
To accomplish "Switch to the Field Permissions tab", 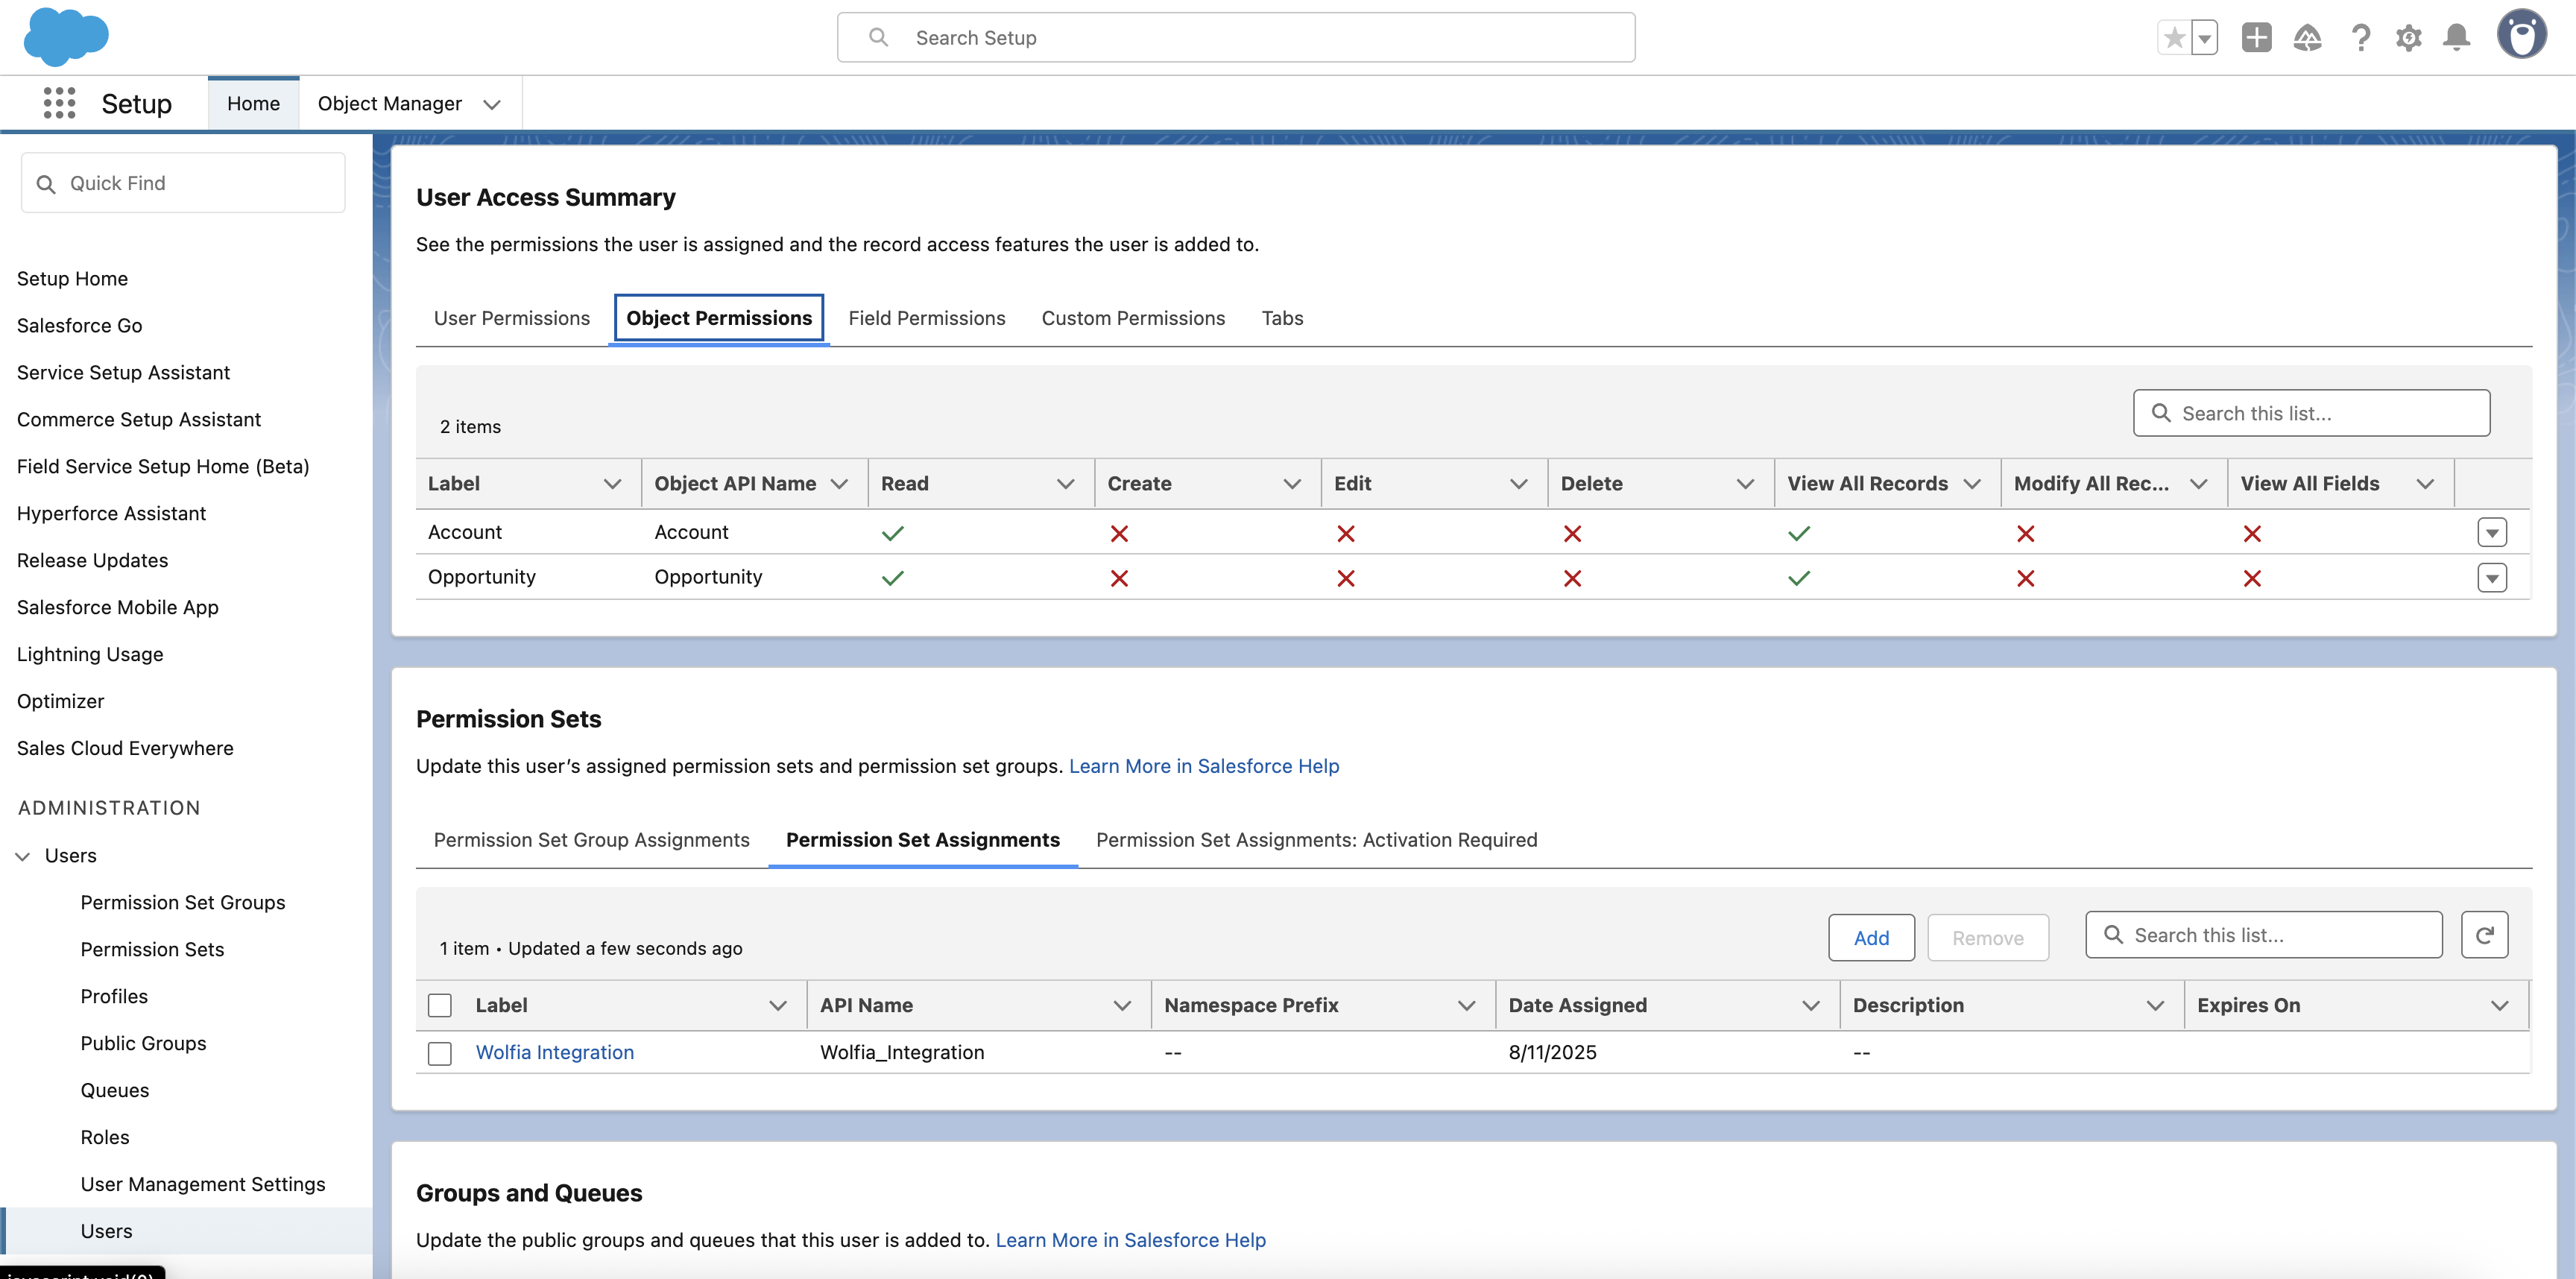I will [926, 318].
